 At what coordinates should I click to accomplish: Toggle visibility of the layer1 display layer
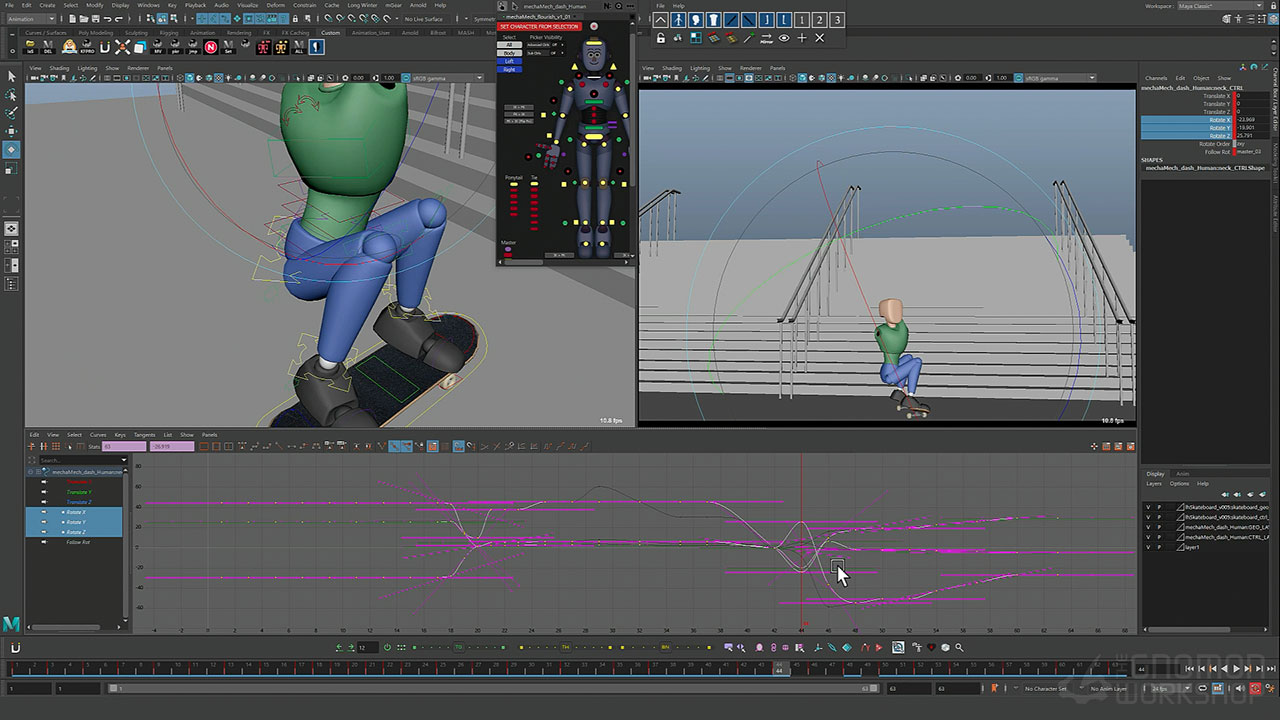click(1148, 547)
